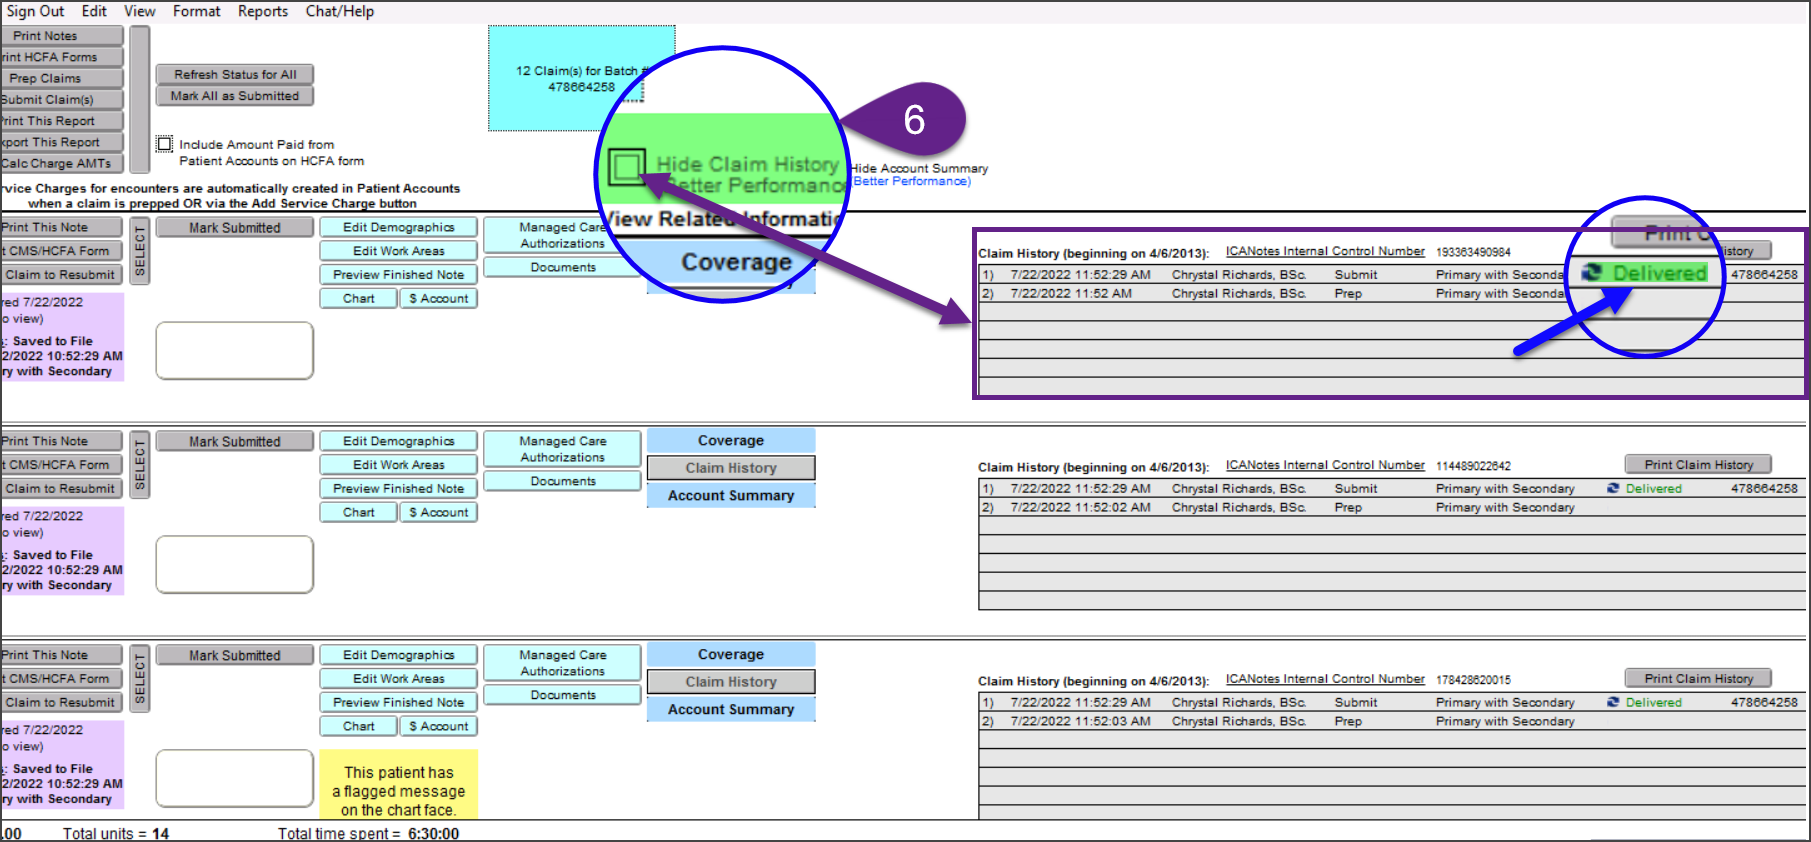Click Print Claim History for the second claim
Screen dimensions: 1811x842
(1698, 465)
